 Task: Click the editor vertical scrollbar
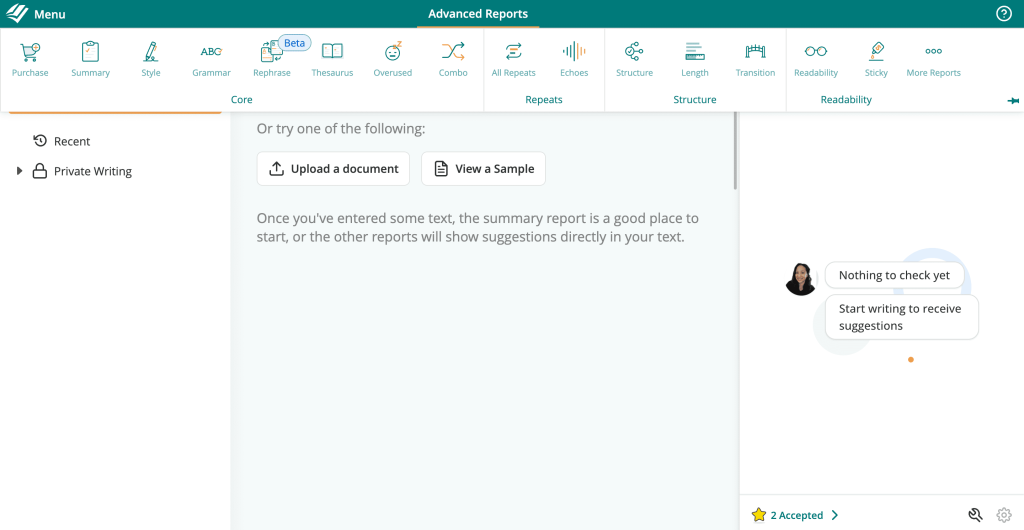pos(735,151)
